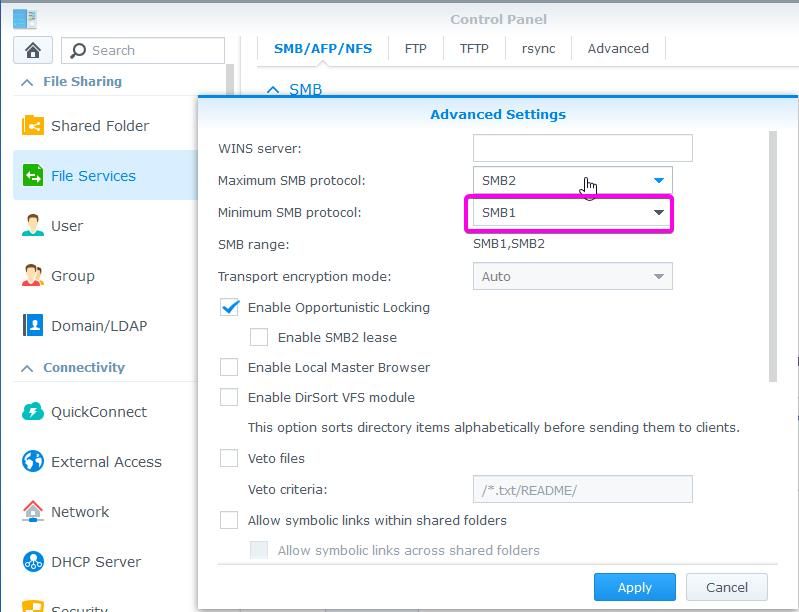Click the sidebar scrollbar
799x612 pixels.
(x=230, y=79)
